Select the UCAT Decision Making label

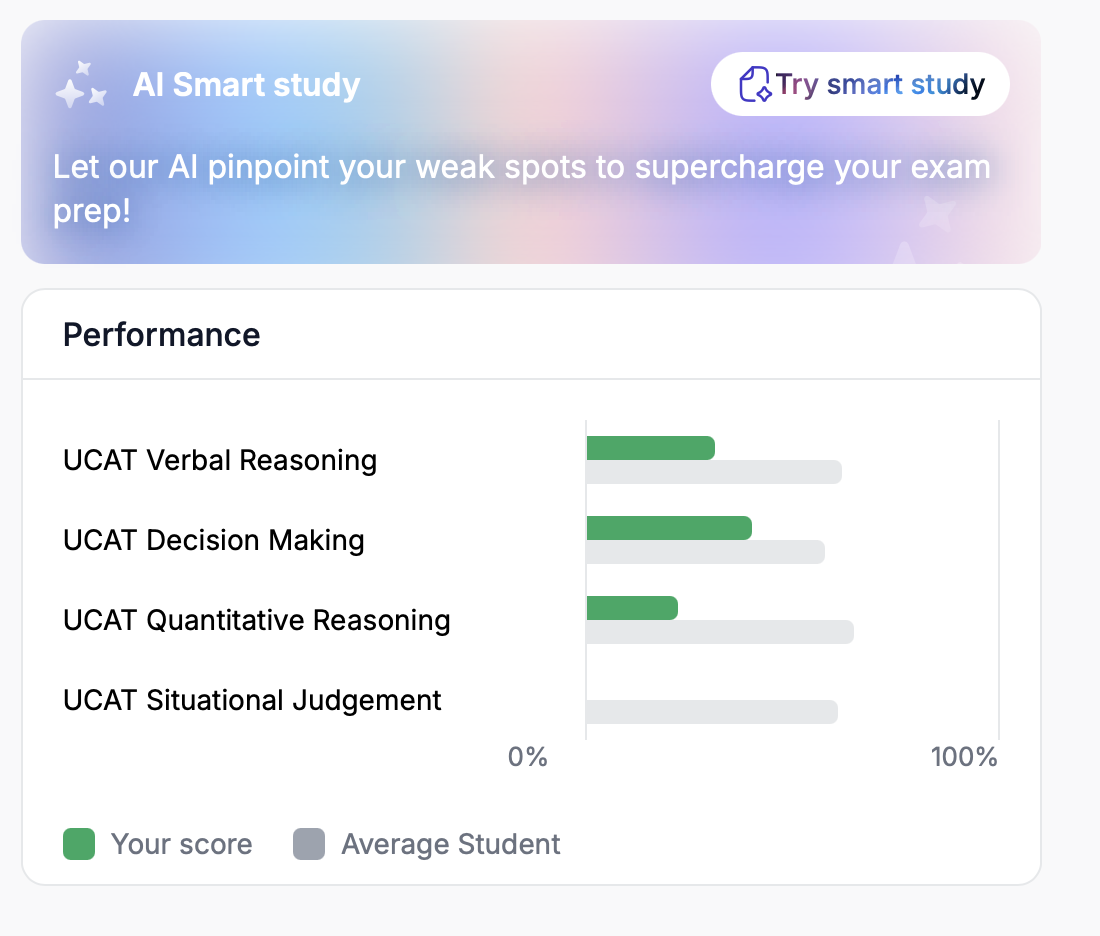214,540
